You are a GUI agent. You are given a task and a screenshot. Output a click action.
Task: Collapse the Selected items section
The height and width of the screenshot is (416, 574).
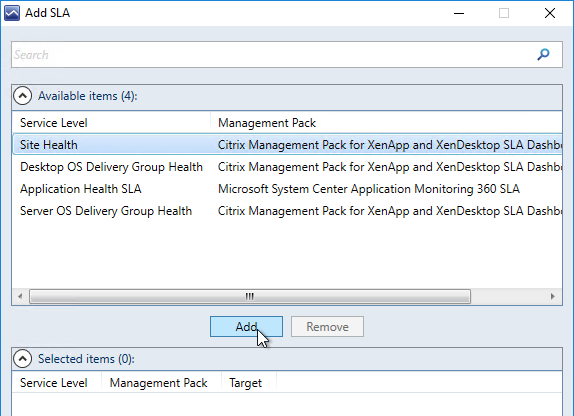click(x=22, y=359)
